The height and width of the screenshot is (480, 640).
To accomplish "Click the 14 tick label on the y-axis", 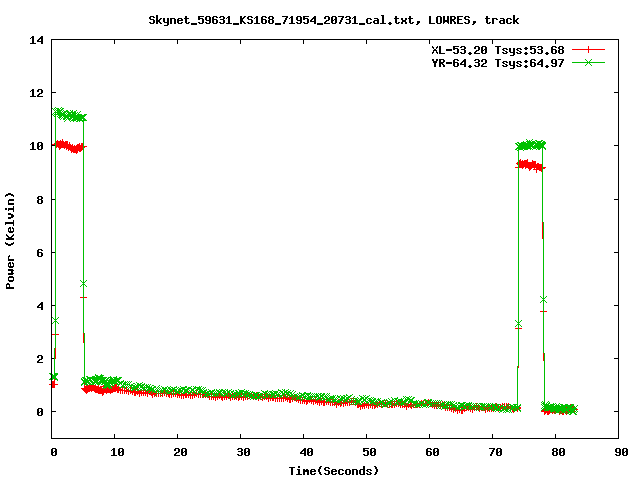I will (x=36, y=40).
